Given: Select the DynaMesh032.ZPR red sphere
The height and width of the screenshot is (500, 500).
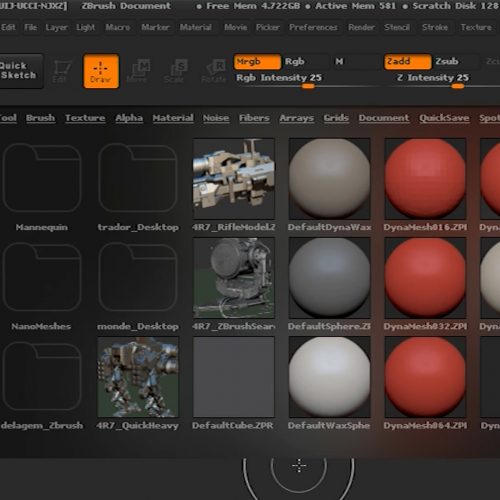Looking at the screenshot, I should 425,278.
